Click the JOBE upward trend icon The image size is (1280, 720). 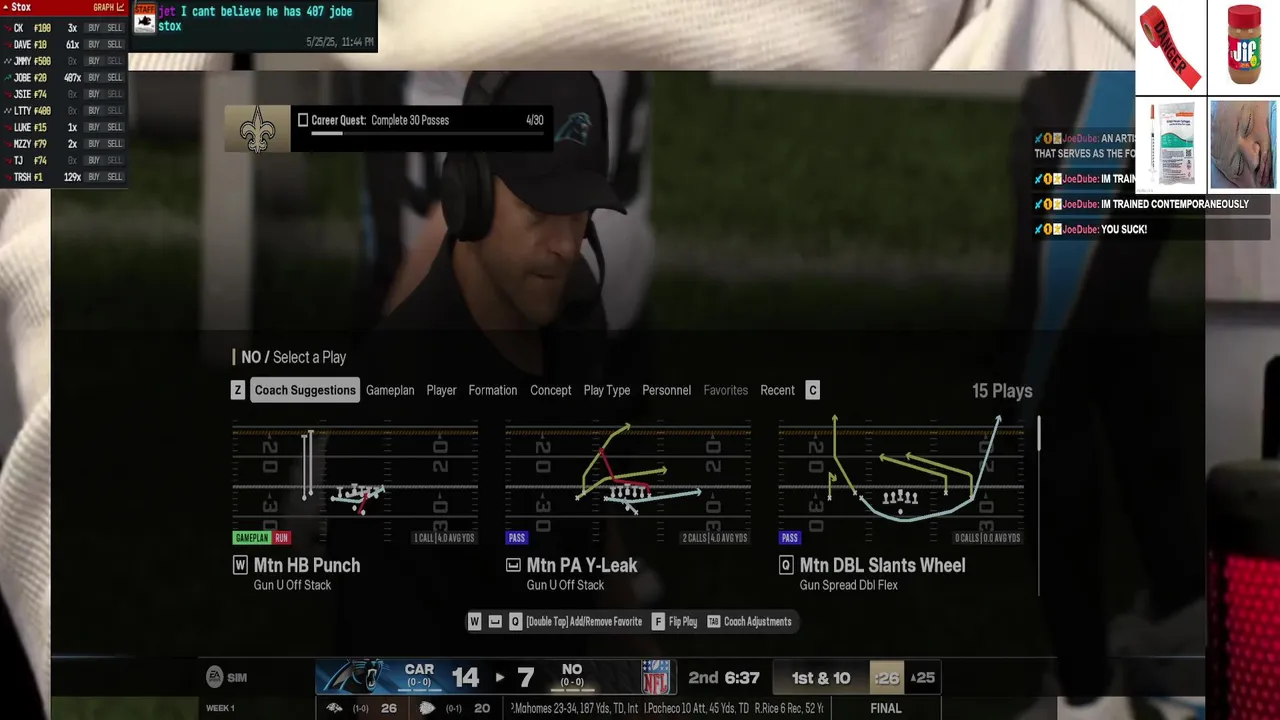click(x=7, y=78)
